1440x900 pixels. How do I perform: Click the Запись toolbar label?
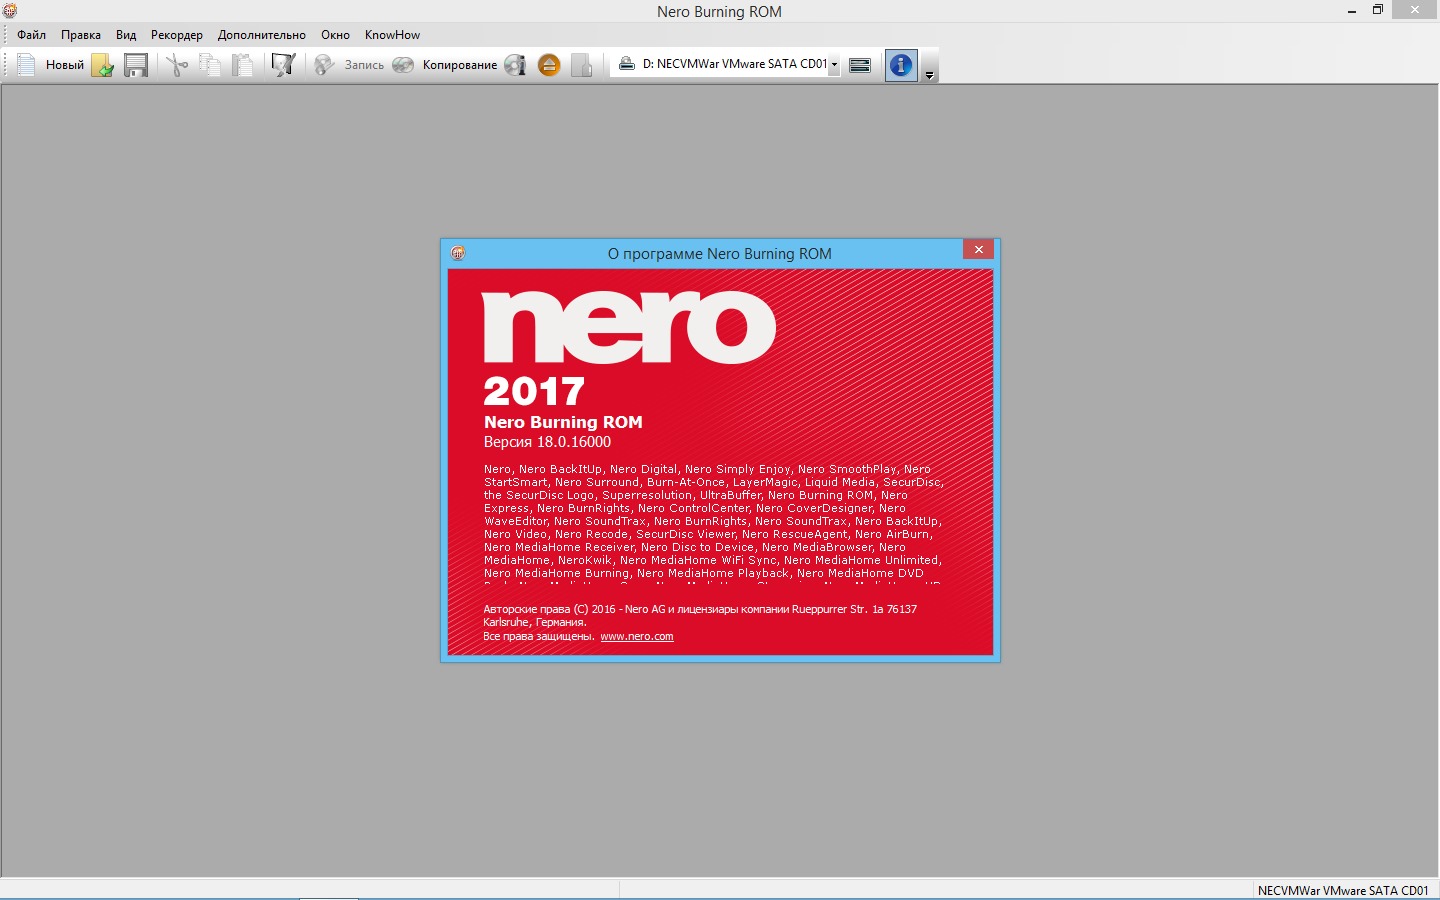tap(364, 65)
